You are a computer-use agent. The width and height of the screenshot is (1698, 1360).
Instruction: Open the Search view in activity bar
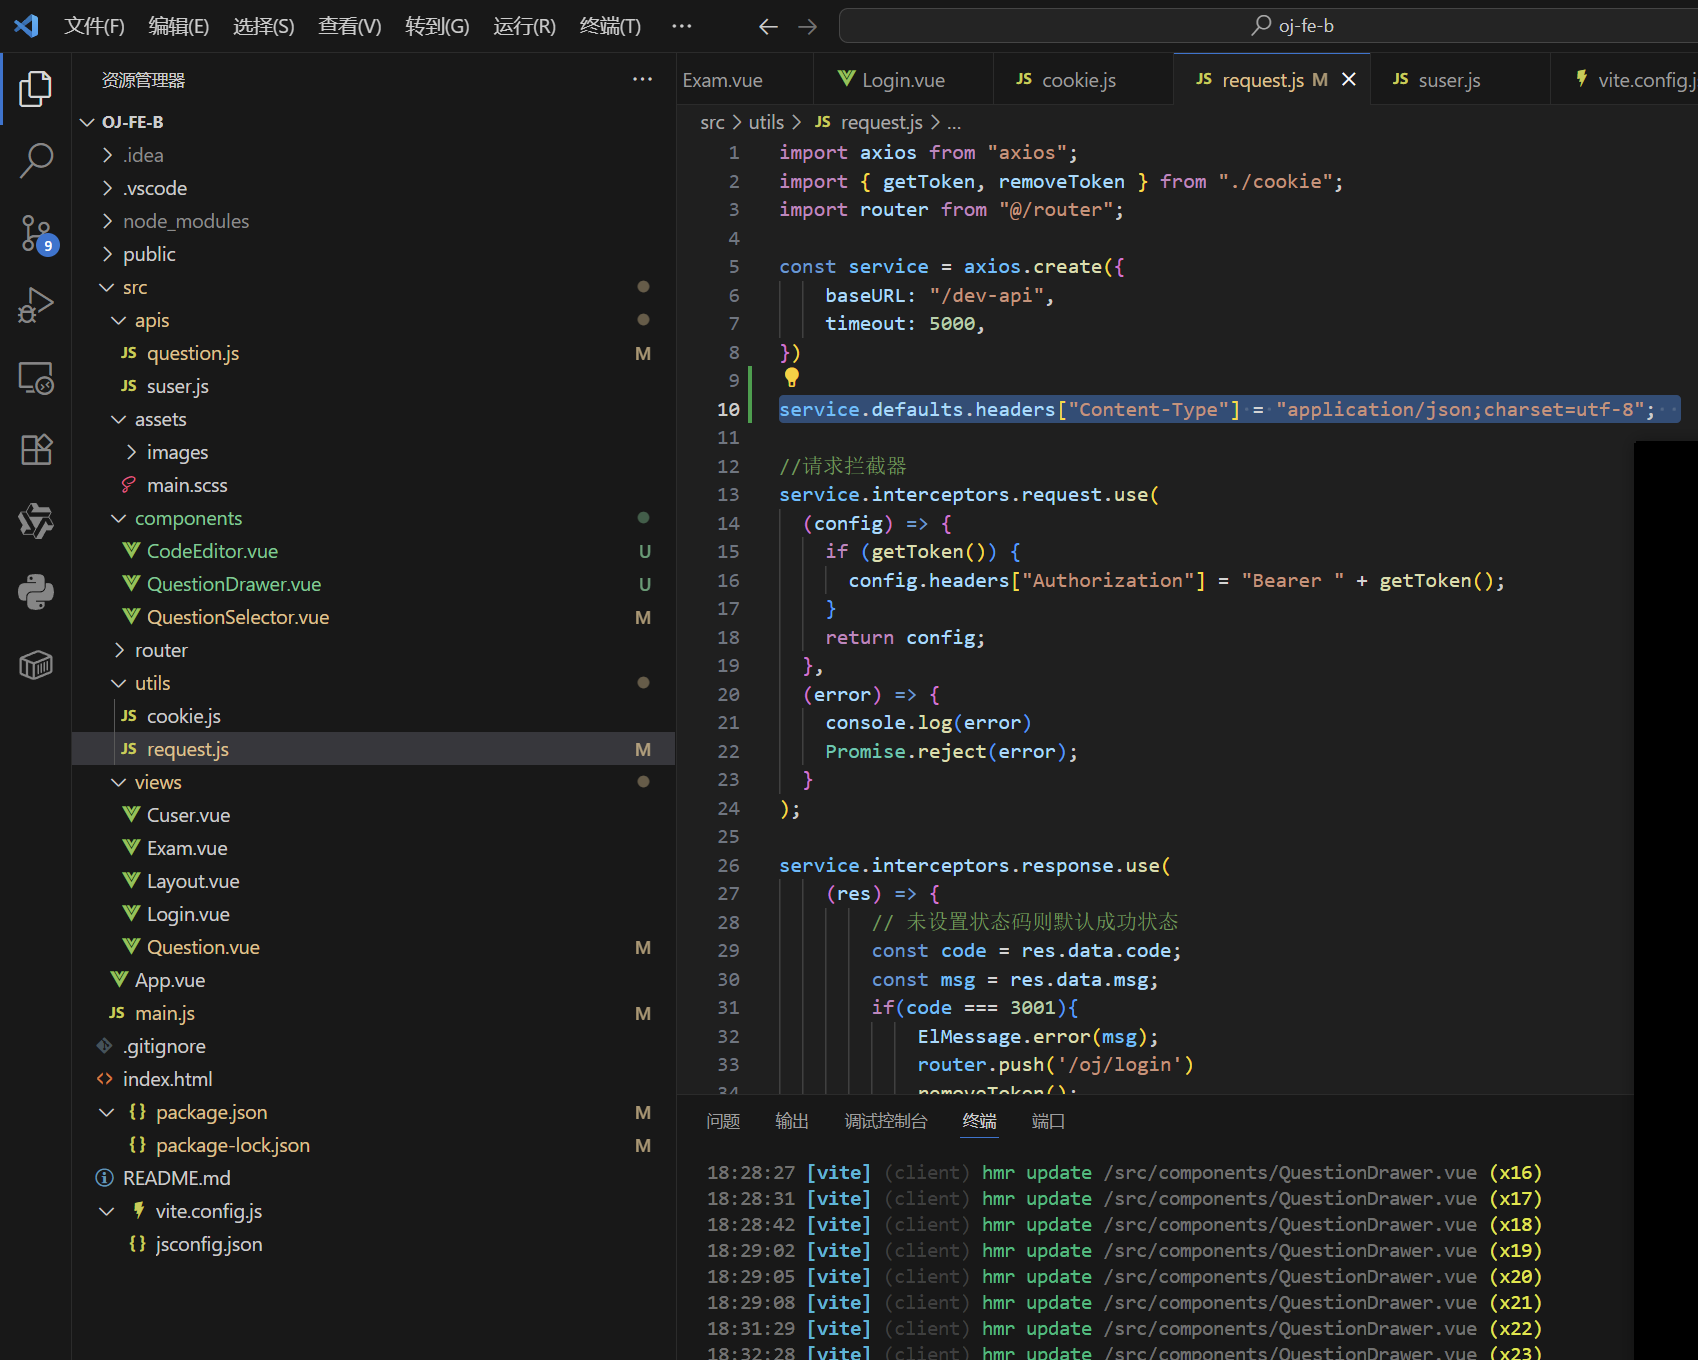(36, 160)
